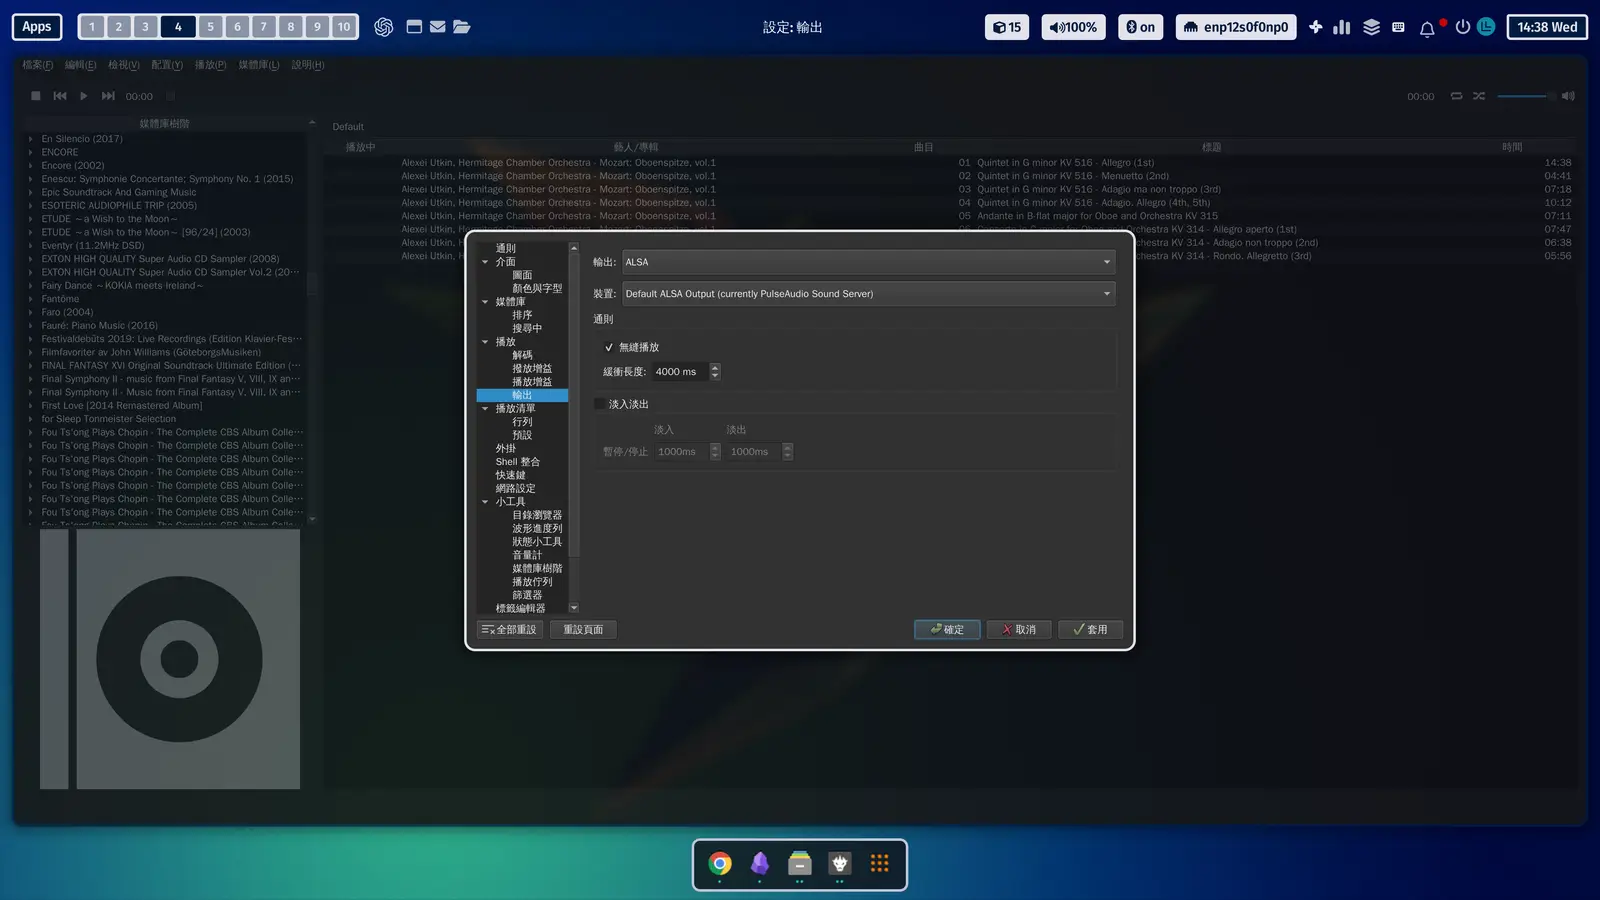Image resolution: width=1600 pixels, height=900 pixels.
Task: Click the open-folder icon in top bar
Action: (461, 27)
